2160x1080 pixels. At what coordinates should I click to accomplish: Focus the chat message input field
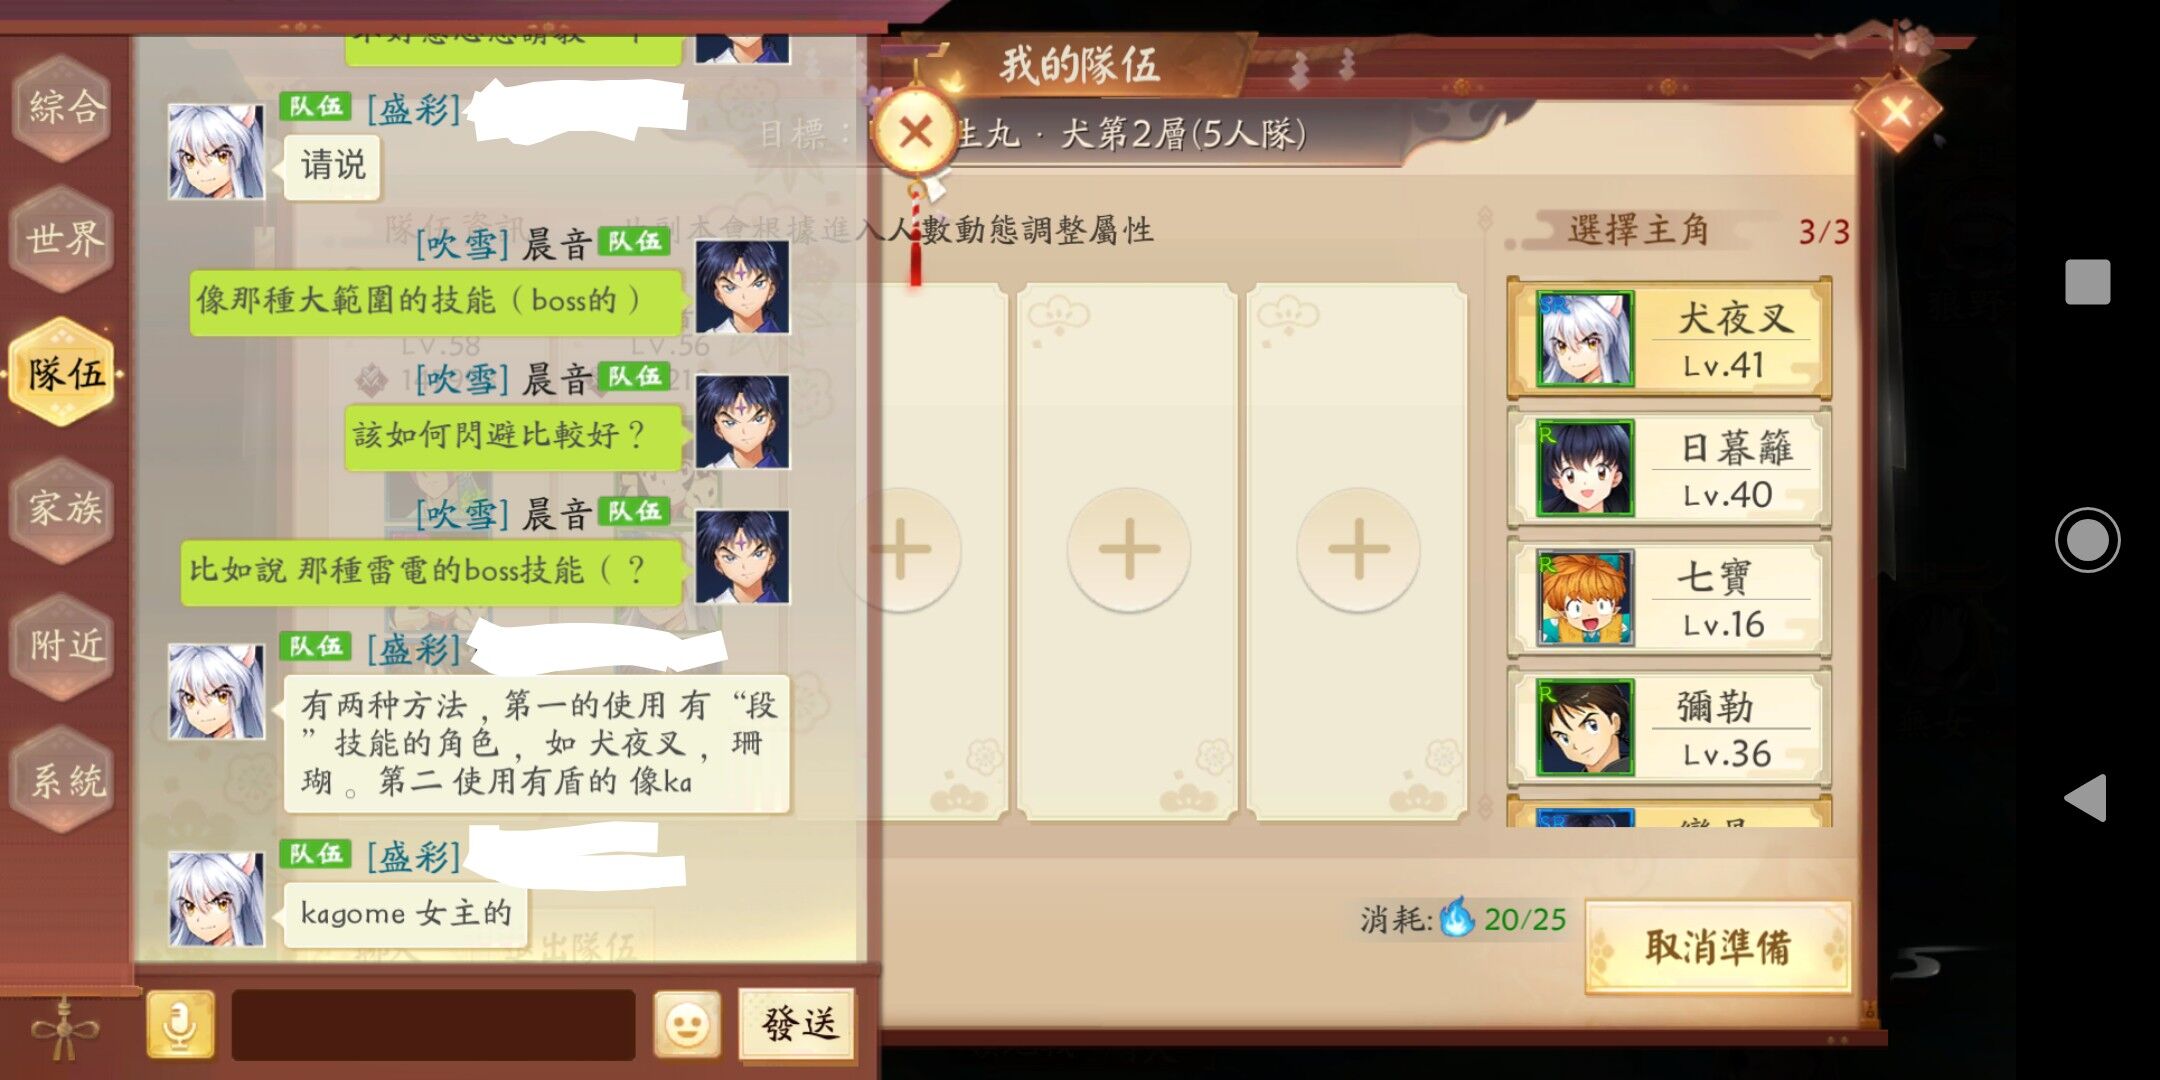coord(433,1024)
